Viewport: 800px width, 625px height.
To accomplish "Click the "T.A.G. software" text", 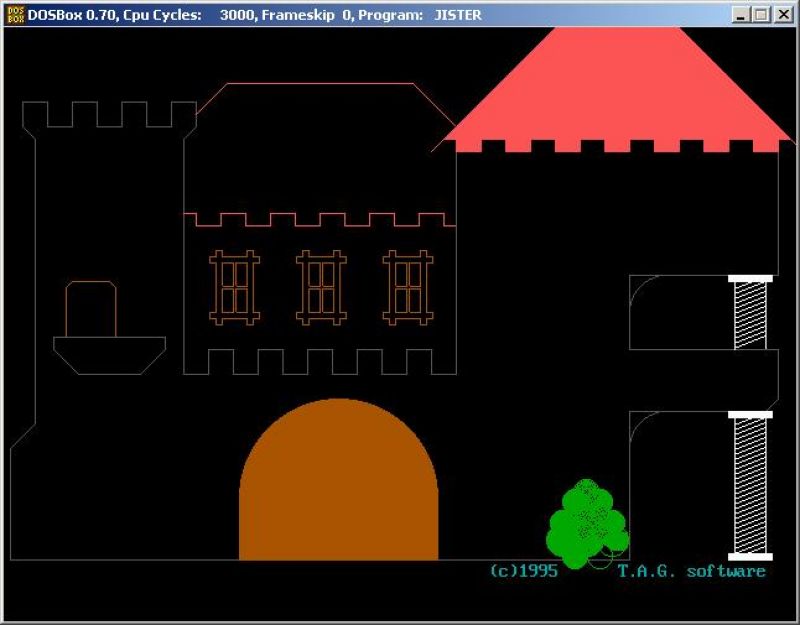I will 692,571.
